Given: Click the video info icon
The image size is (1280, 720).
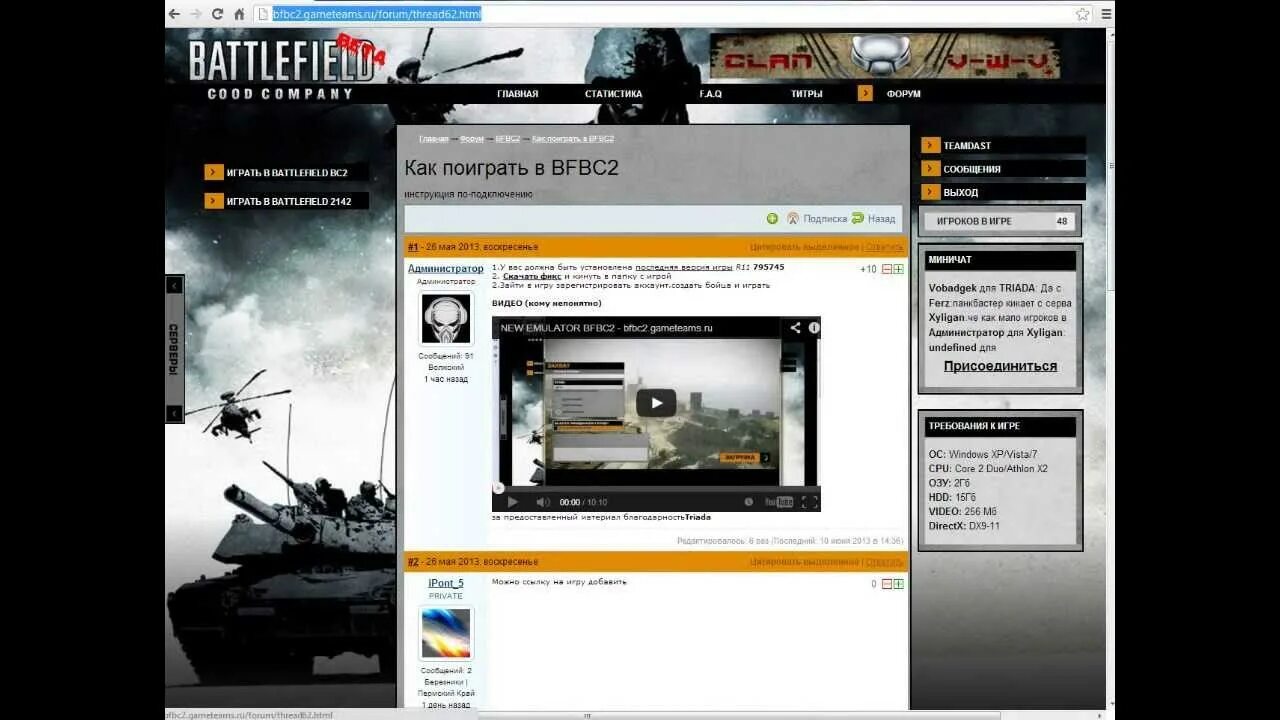Looking at the screenshot, I should [814, 327].
